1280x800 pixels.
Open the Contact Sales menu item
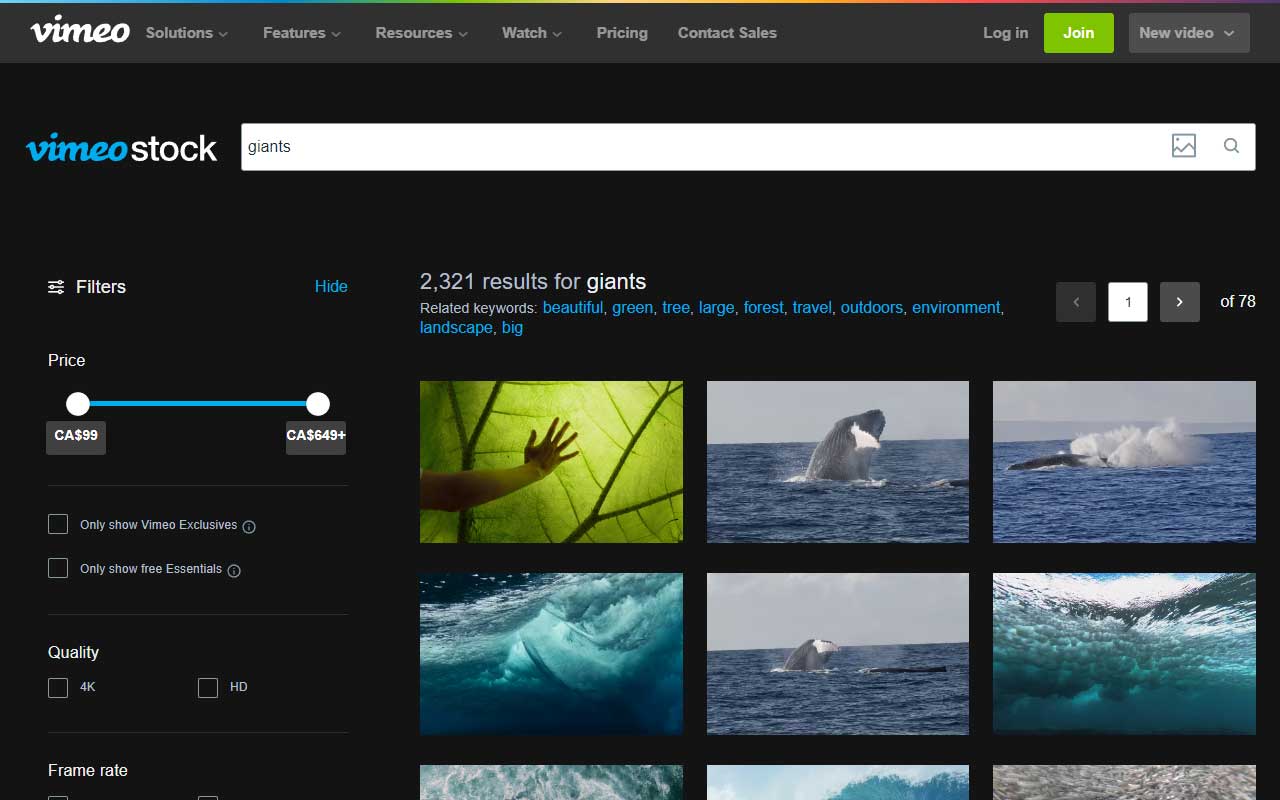coord(727,32)
